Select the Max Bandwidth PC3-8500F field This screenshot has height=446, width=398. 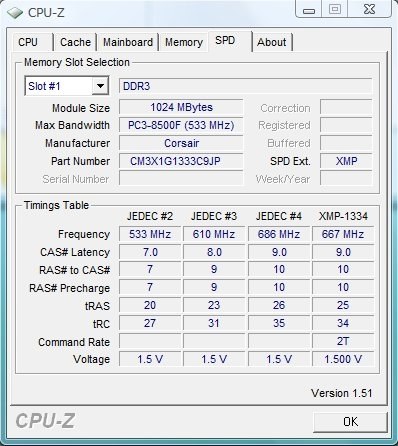click(x=181, y=125)
